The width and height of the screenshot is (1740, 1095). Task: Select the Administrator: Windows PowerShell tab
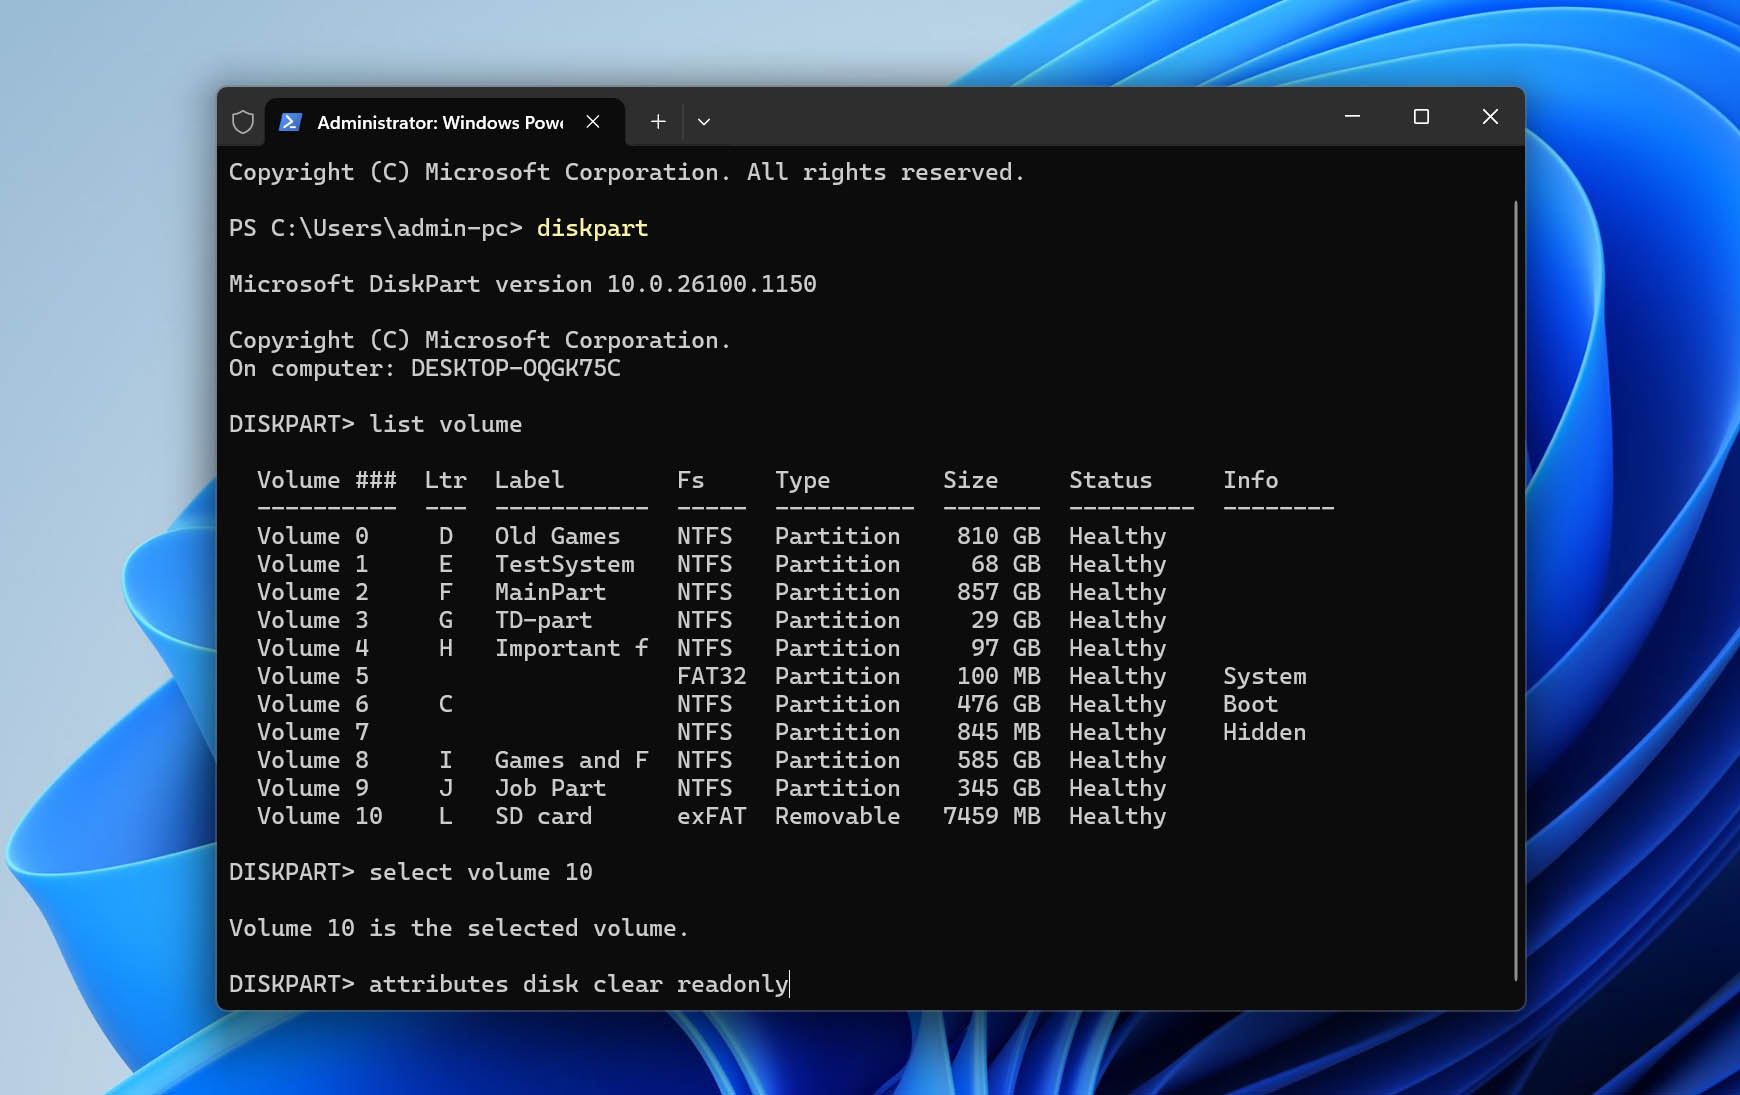click(445, 122)
